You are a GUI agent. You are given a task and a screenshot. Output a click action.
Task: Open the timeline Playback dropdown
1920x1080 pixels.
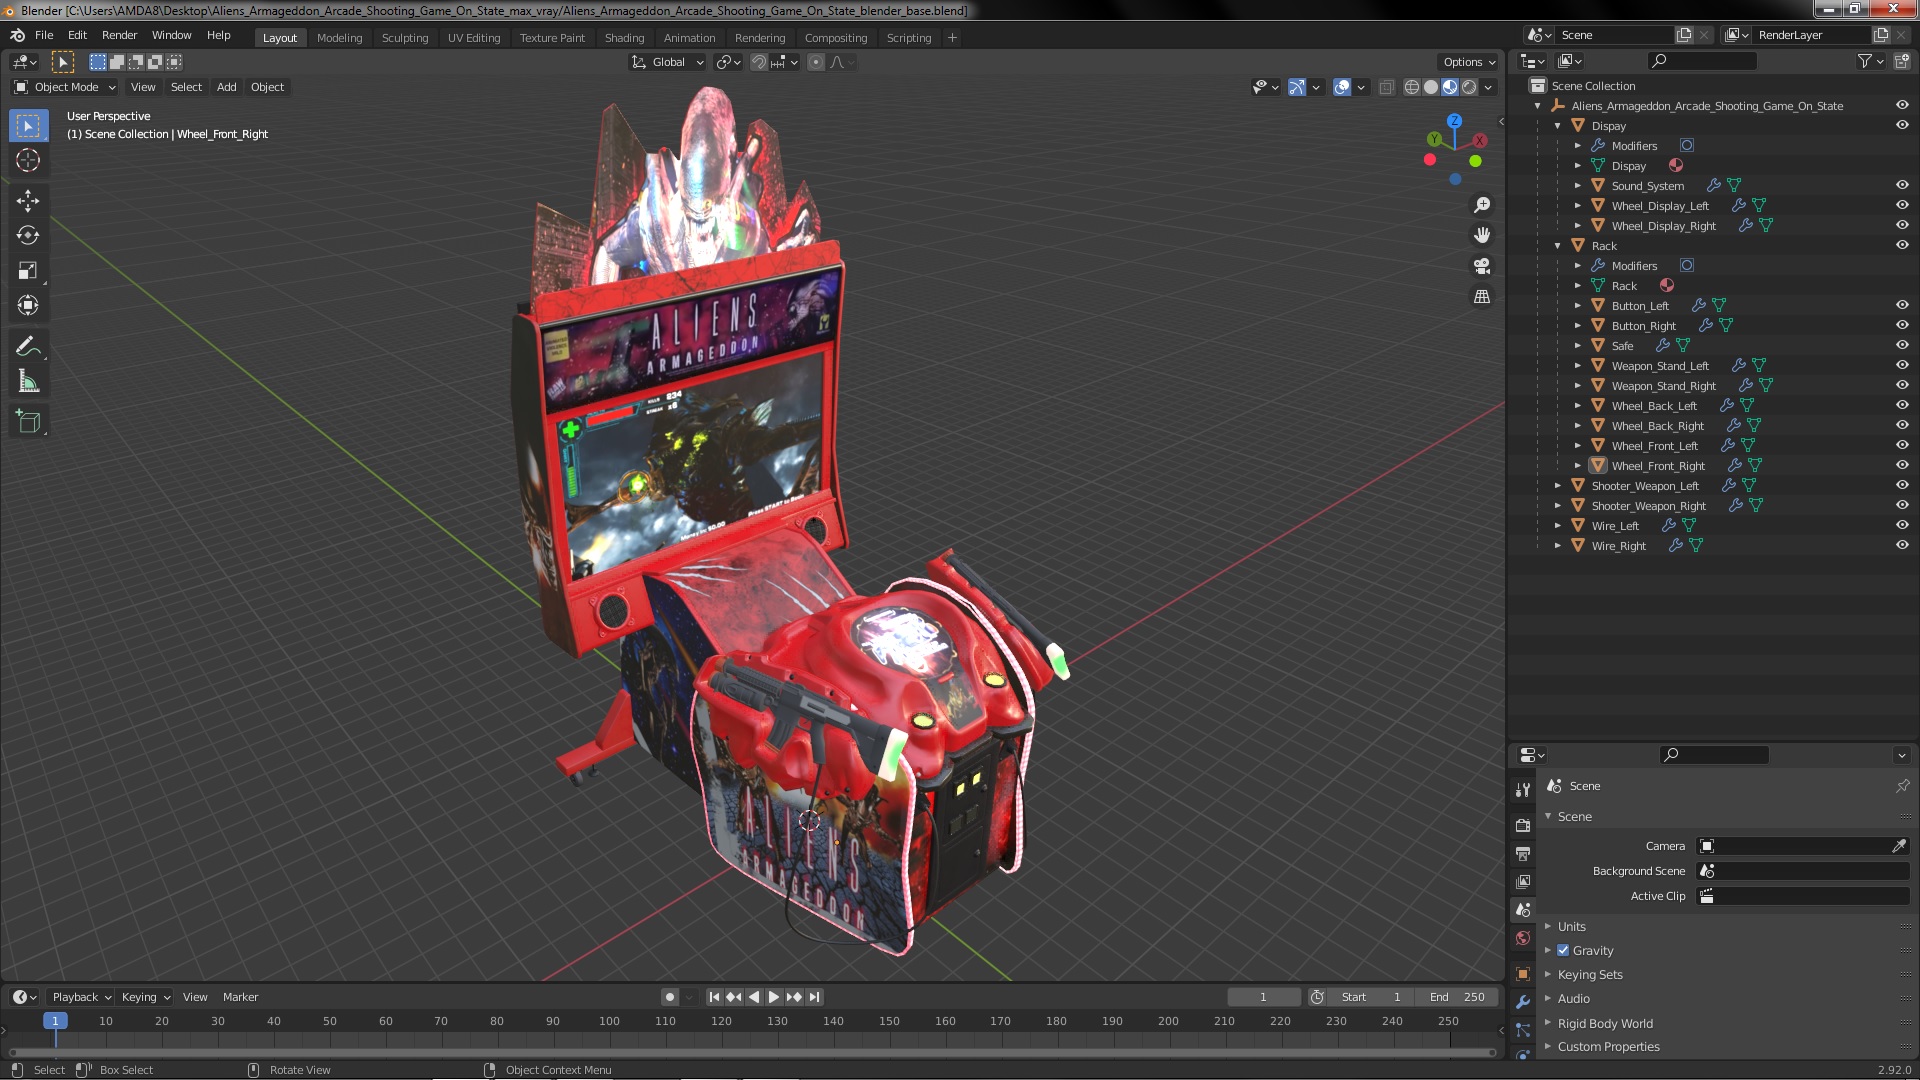[x=81, y=997]
